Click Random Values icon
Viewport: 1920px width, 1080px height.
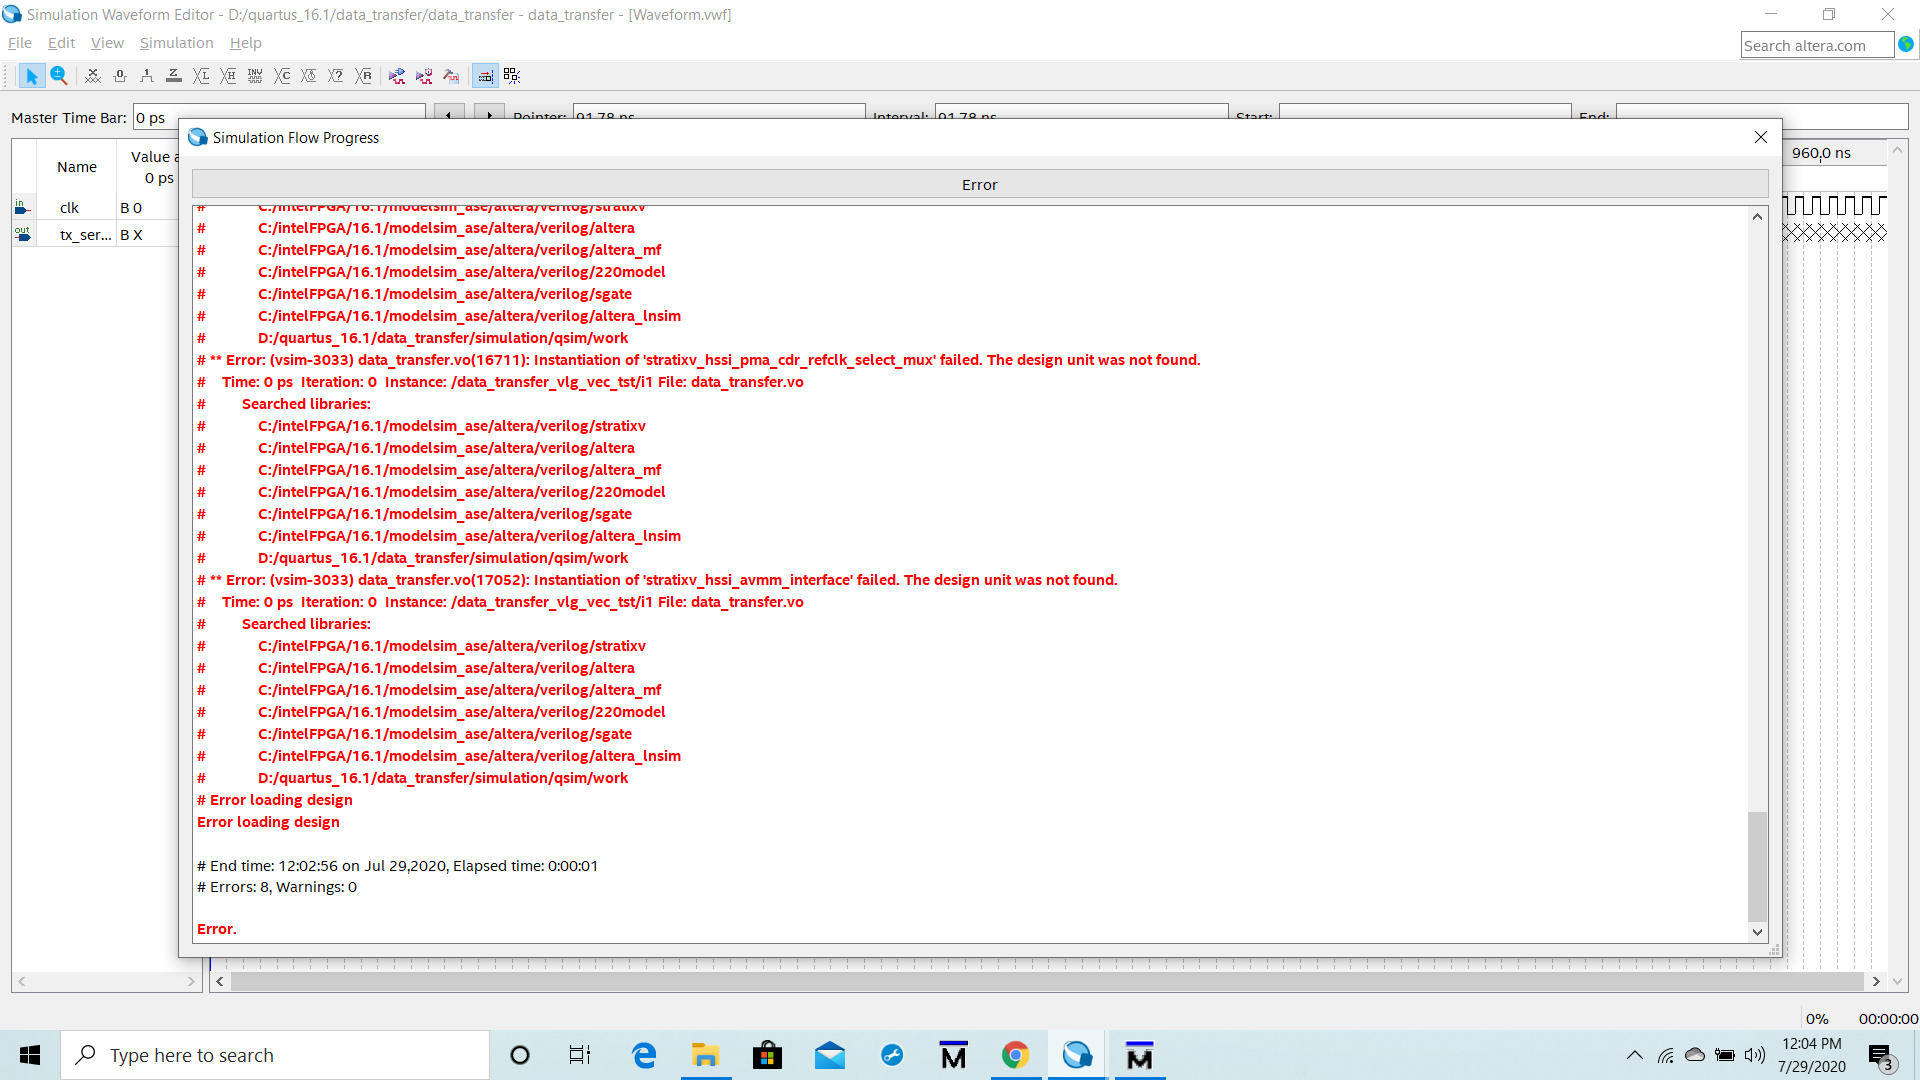pos(364,76)
